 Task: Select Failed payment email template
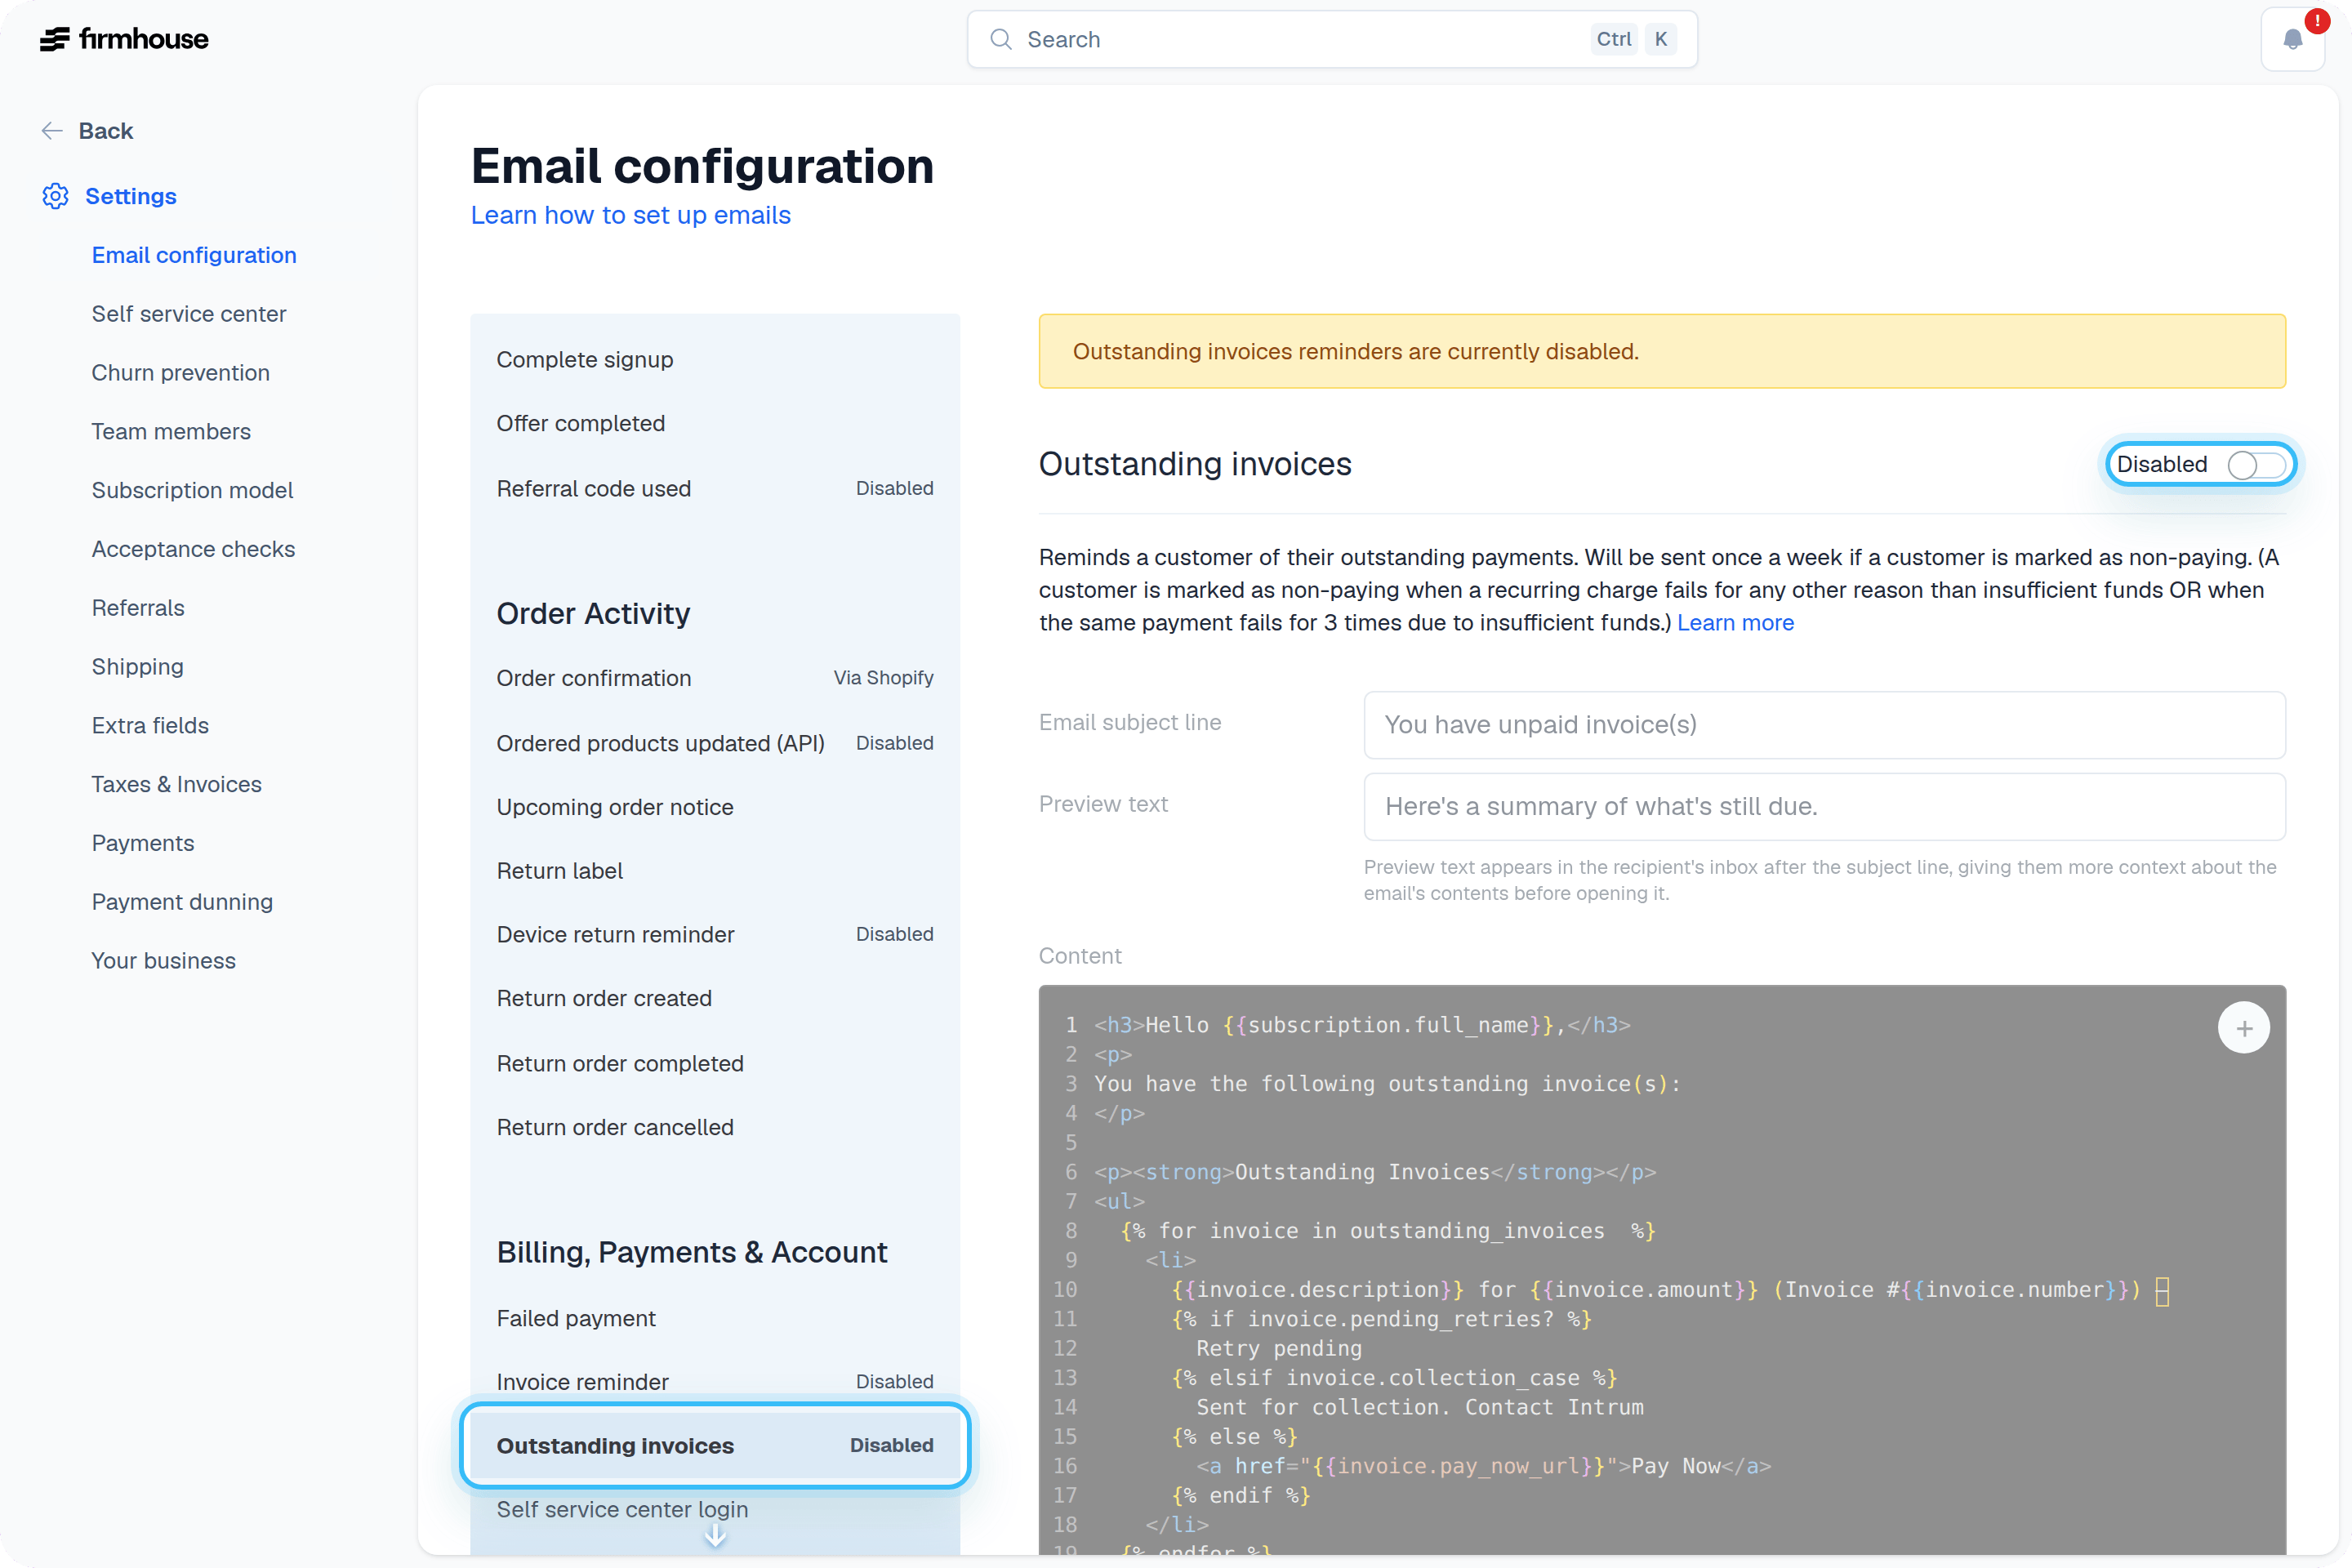point(715,1319)
